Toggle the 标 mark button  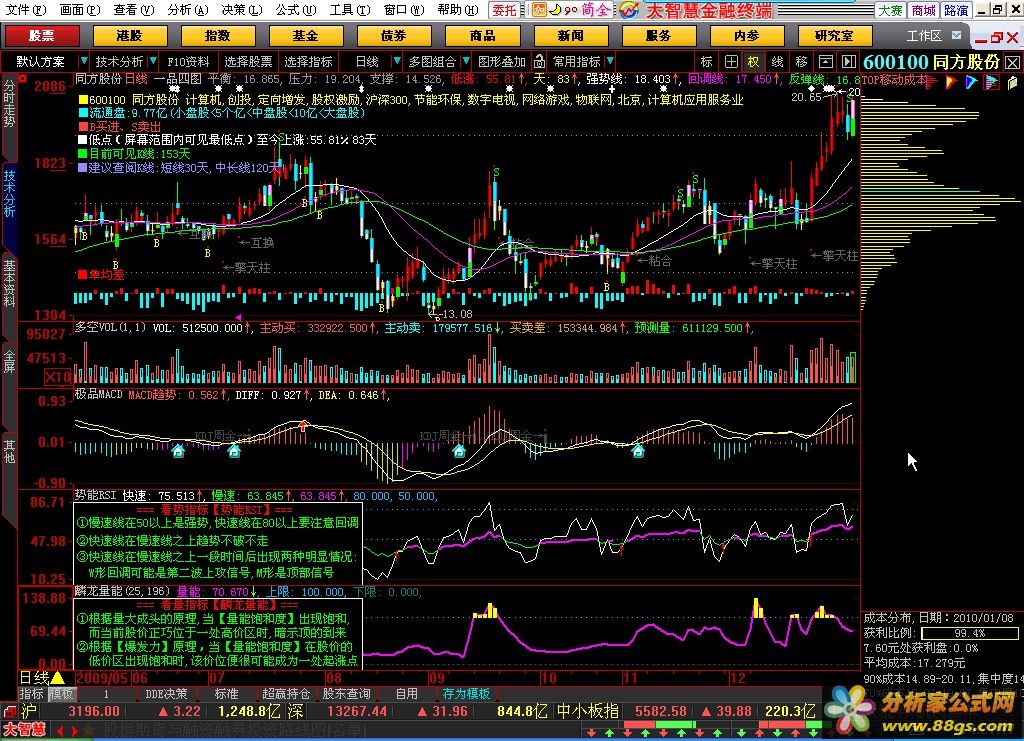coord(707,62)
